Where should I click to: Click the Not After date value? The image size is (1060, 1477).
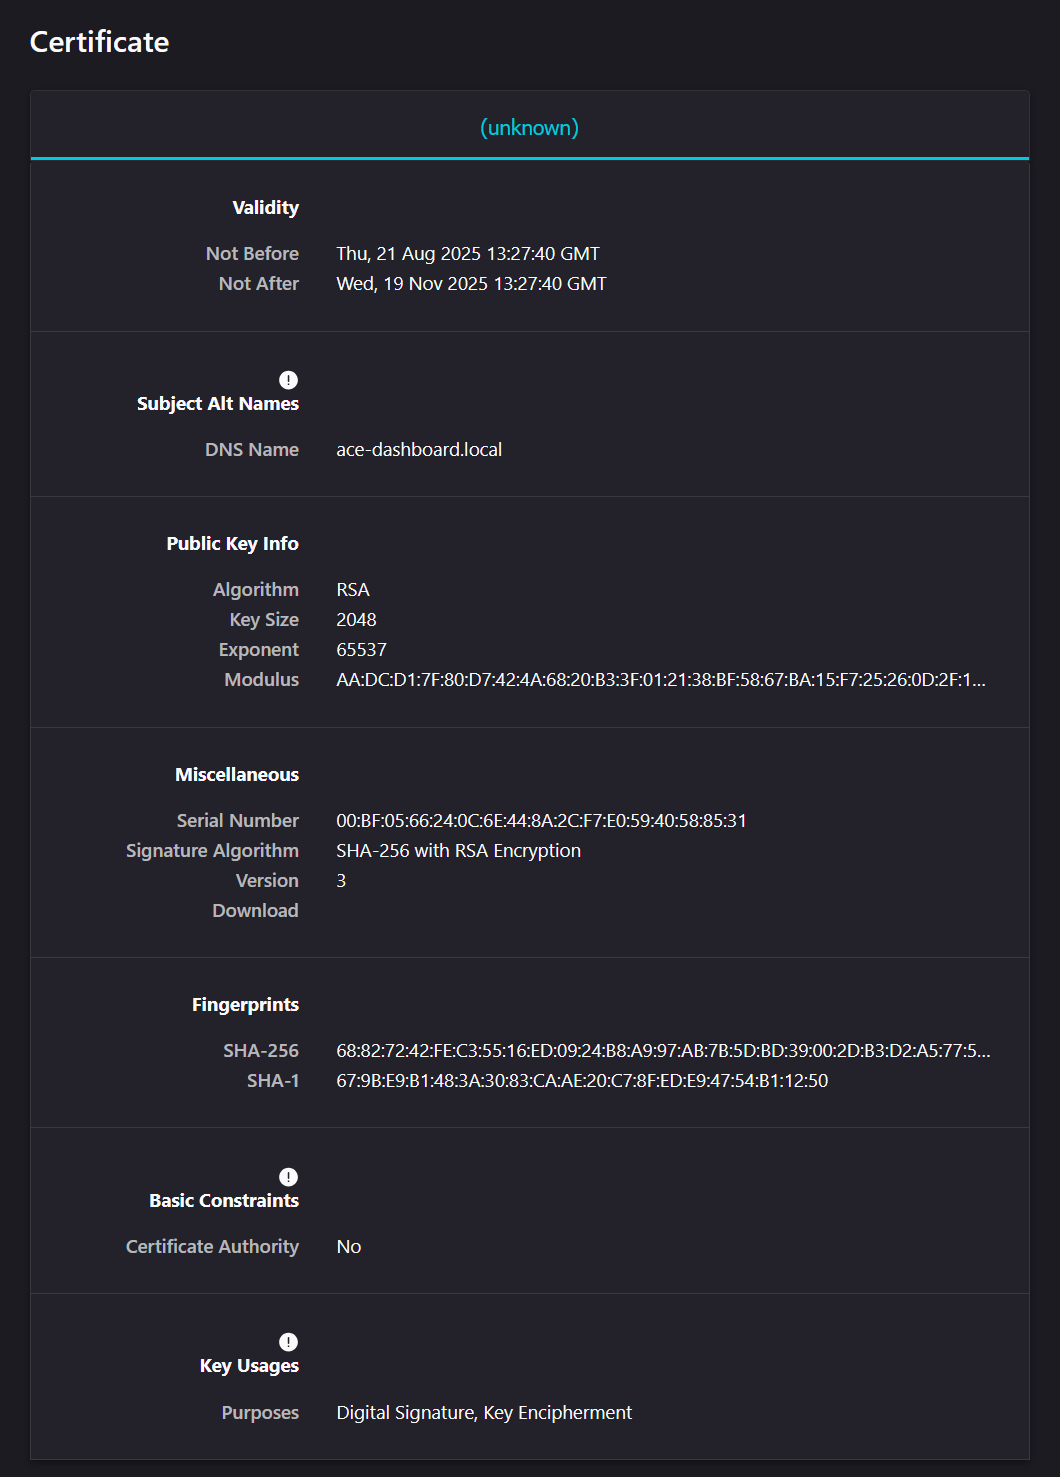coord(471,284)
